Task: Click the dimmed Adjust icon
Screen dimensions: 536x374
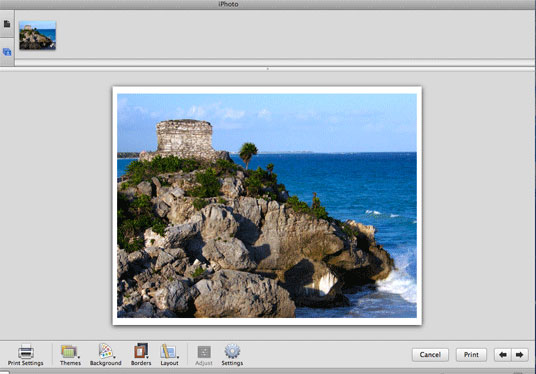Action: coord(204,352)
